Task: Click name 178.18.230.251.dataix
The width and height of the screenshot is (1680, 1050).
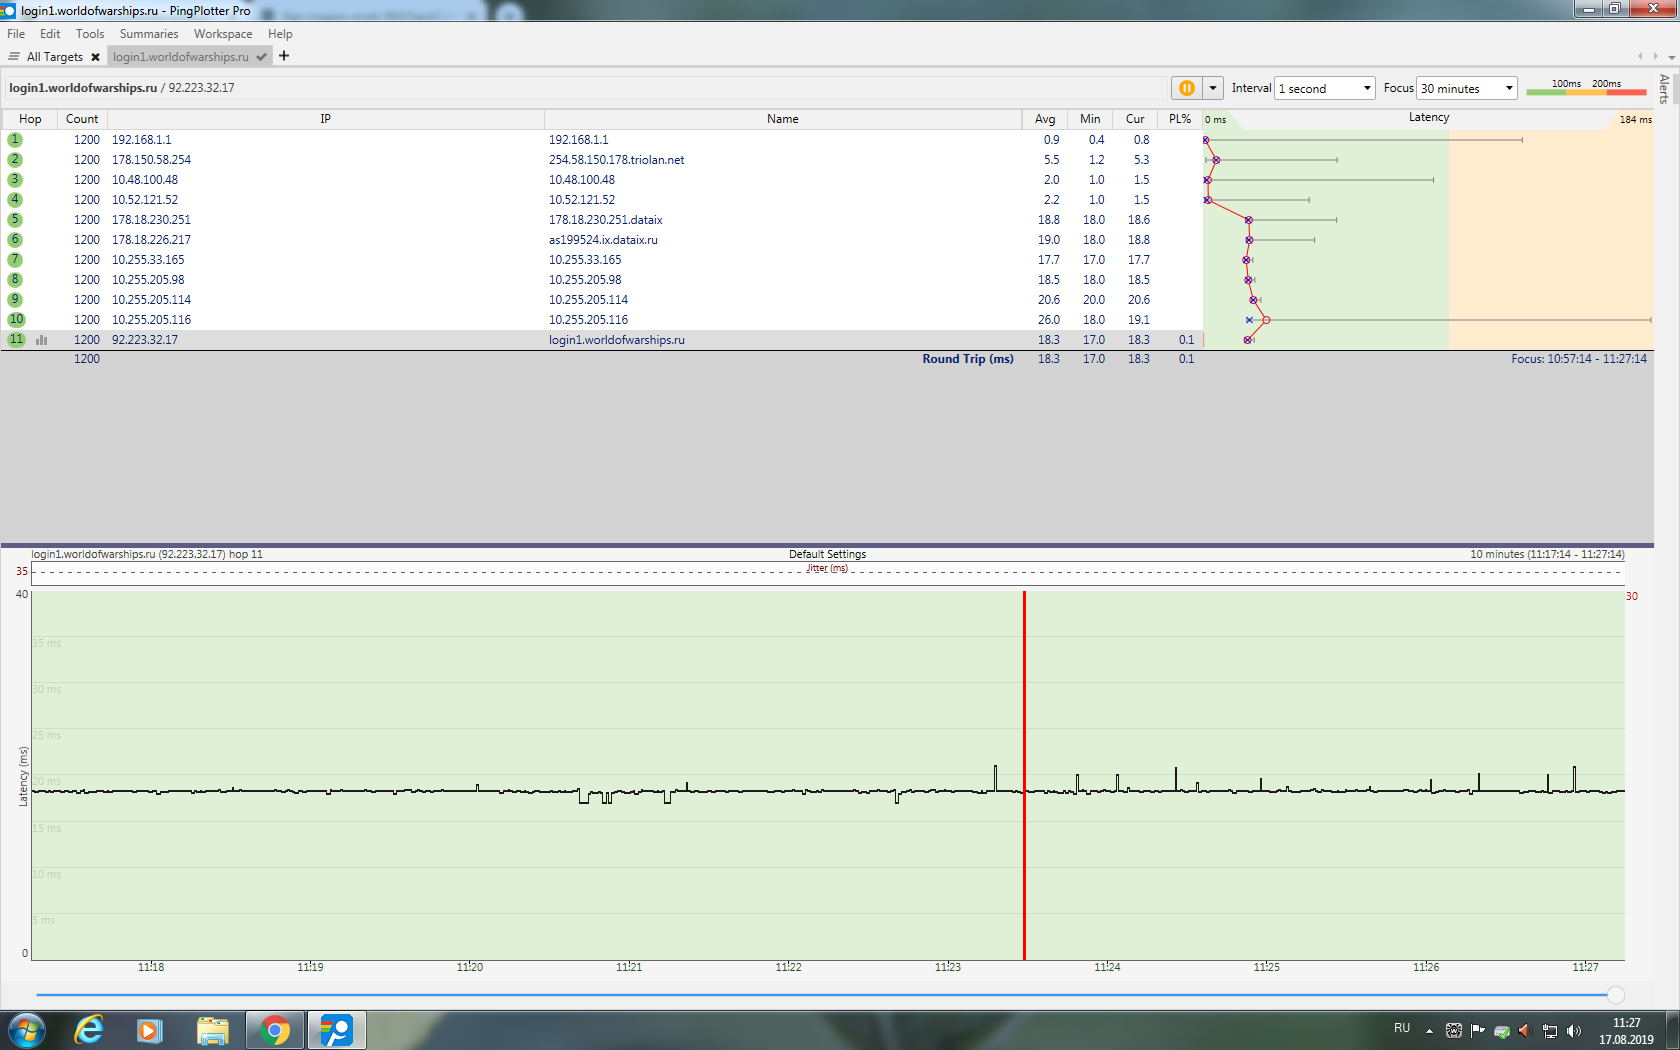Action: tap(605, 220)
